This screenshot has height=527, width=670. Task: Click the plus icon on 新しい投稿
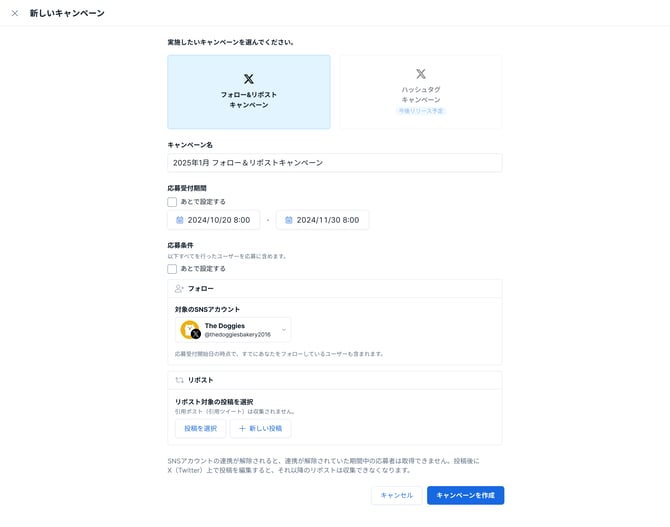(x=242, y=428)
